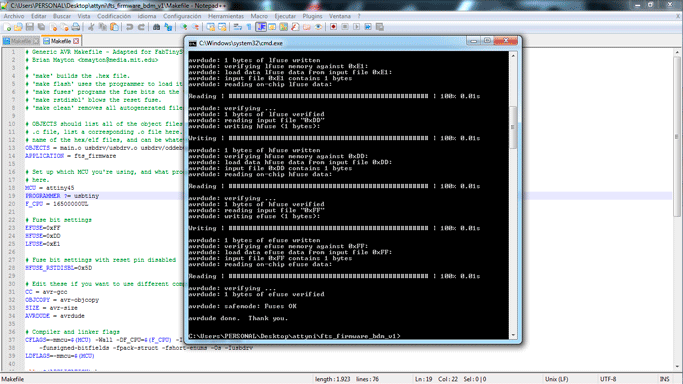Click 'UTF-8' encoding in status bar
The height and width of the screenshot is (384, 683).
click(608, 379)
